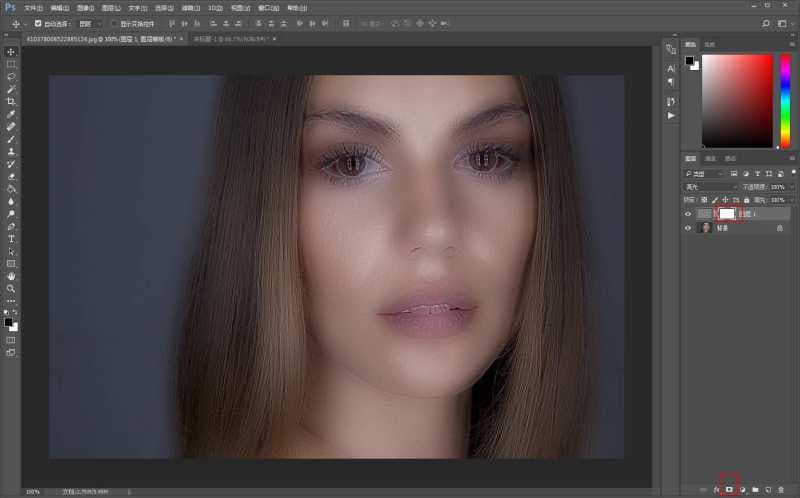The height and width of the screenshot is (498, 800).
Task: Select the Crop tool
Action: tap(11, 101)
